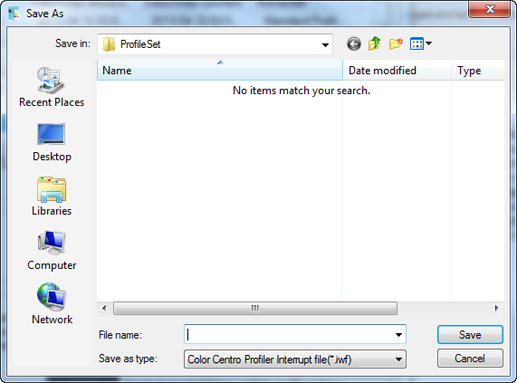Select Computer in the places bar
This screenshot has width=517, height=383.
51,251
